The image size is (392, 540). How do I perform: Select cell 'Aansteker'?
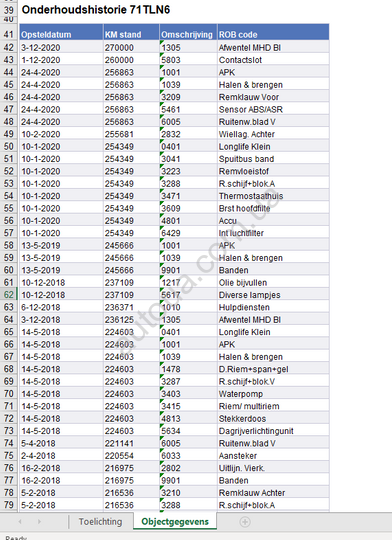273,456
